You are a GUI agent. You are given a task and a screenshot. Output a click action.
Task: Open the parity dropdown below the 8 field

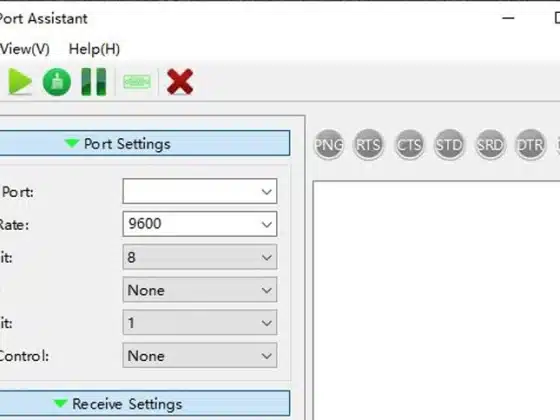[x=200, y=290]
